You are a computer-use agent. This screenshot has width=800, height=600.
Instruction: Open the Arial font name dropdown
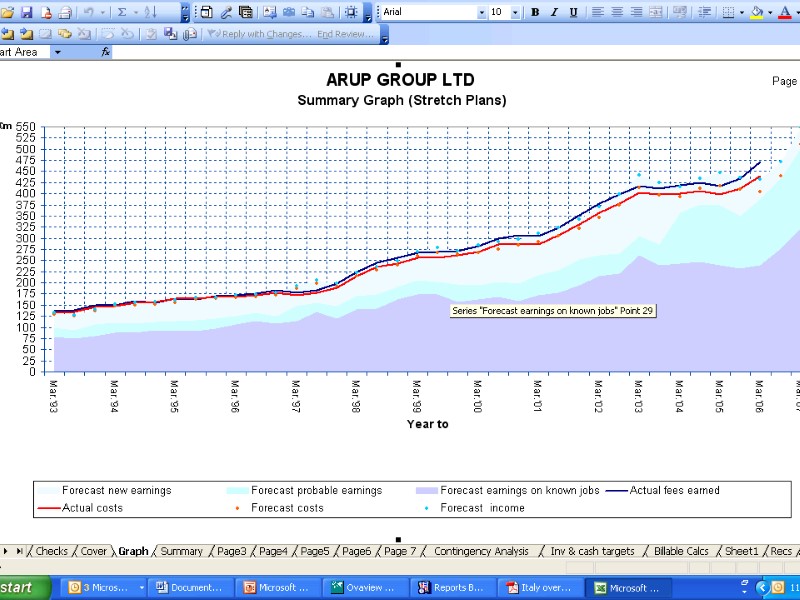pos(481,13)
